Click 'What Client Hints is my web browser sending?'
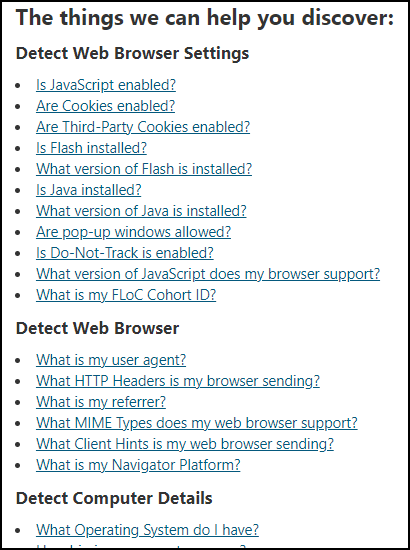The image size is (410, 550). 184,444
